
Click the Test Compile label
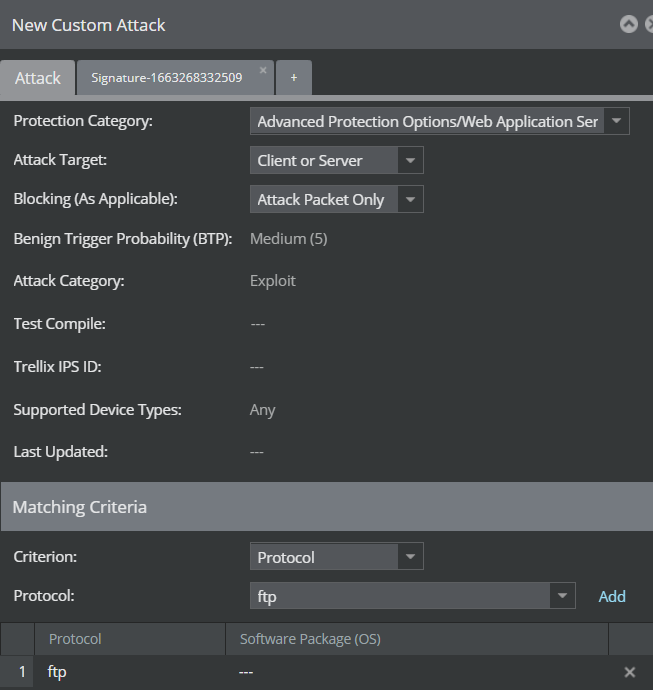[x=59, y=324]
